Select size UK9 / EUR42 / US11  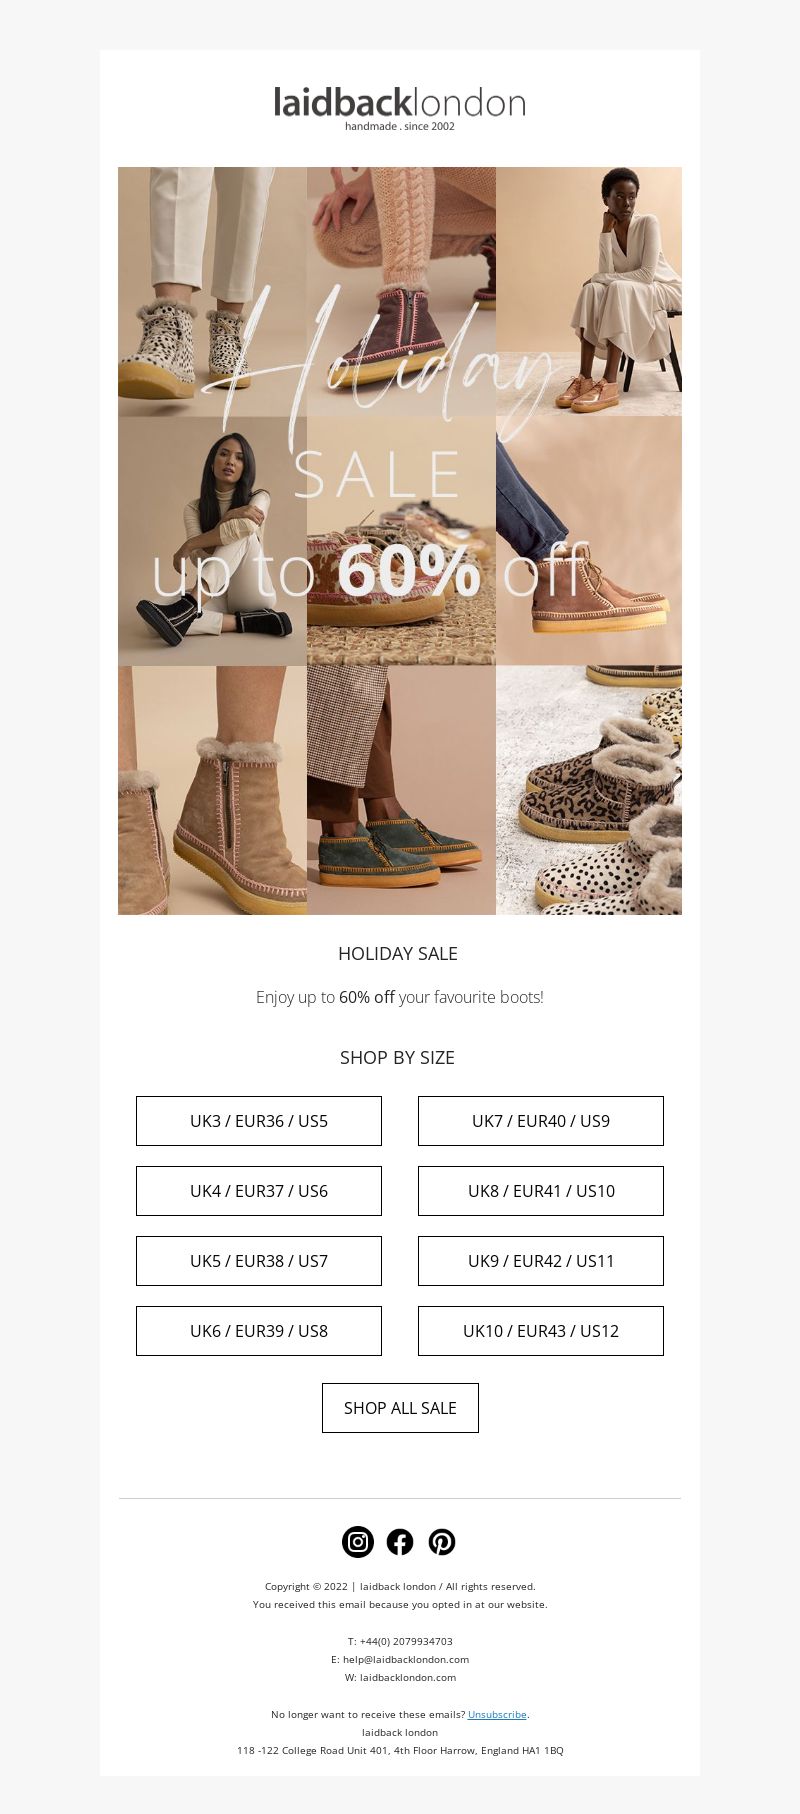[541, 1261]
